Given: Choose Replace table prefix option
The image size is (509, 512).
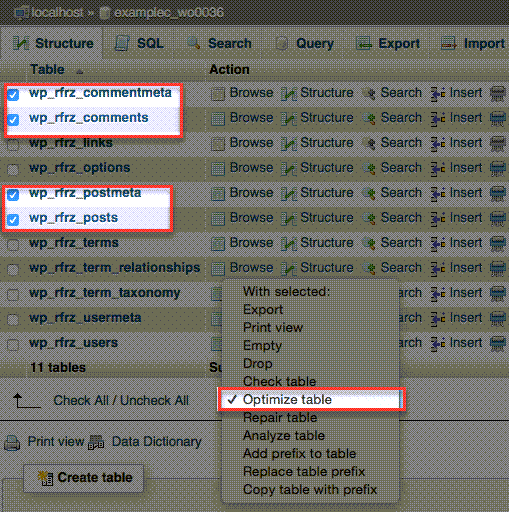Looking at the screenshot, I should point(311,471).
